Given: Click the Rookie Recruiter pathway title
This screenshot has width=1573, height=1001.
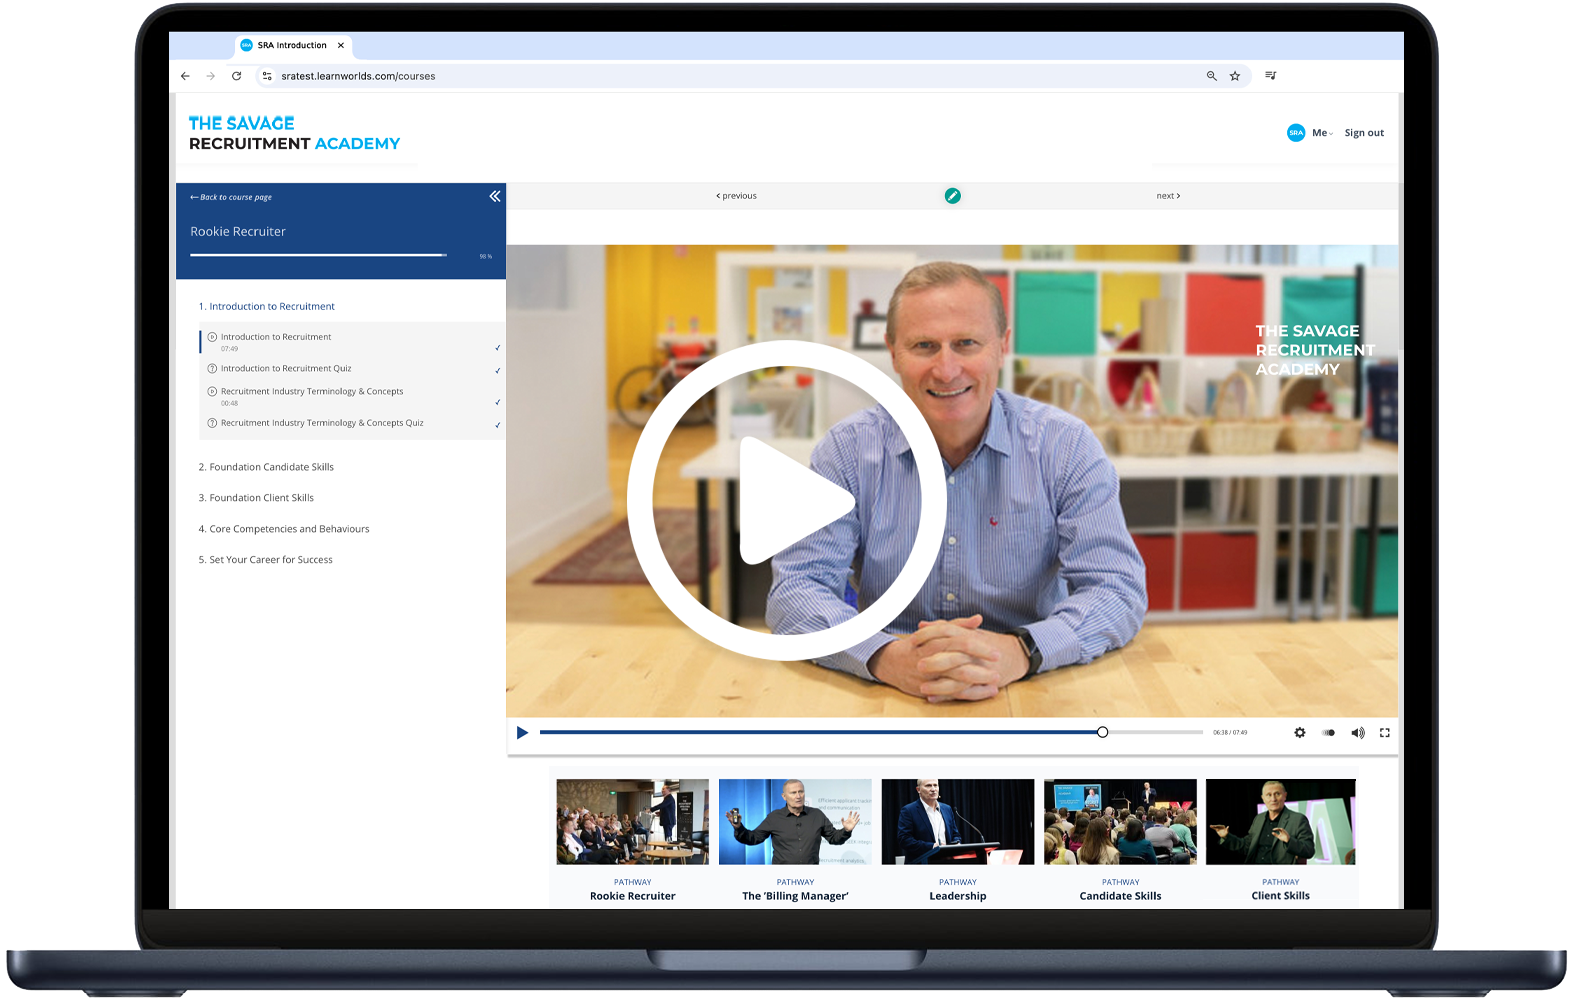Looking at the screenshot, I should (633, 896).
